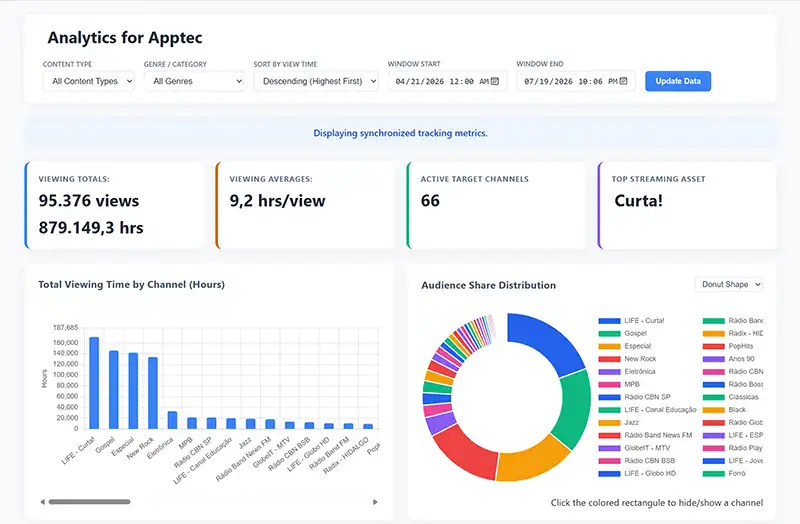This screenshot has width=800, height=524.
Task: Click the 'Audience Share Distribution' chart title
Action: click(x=488, y=285)
